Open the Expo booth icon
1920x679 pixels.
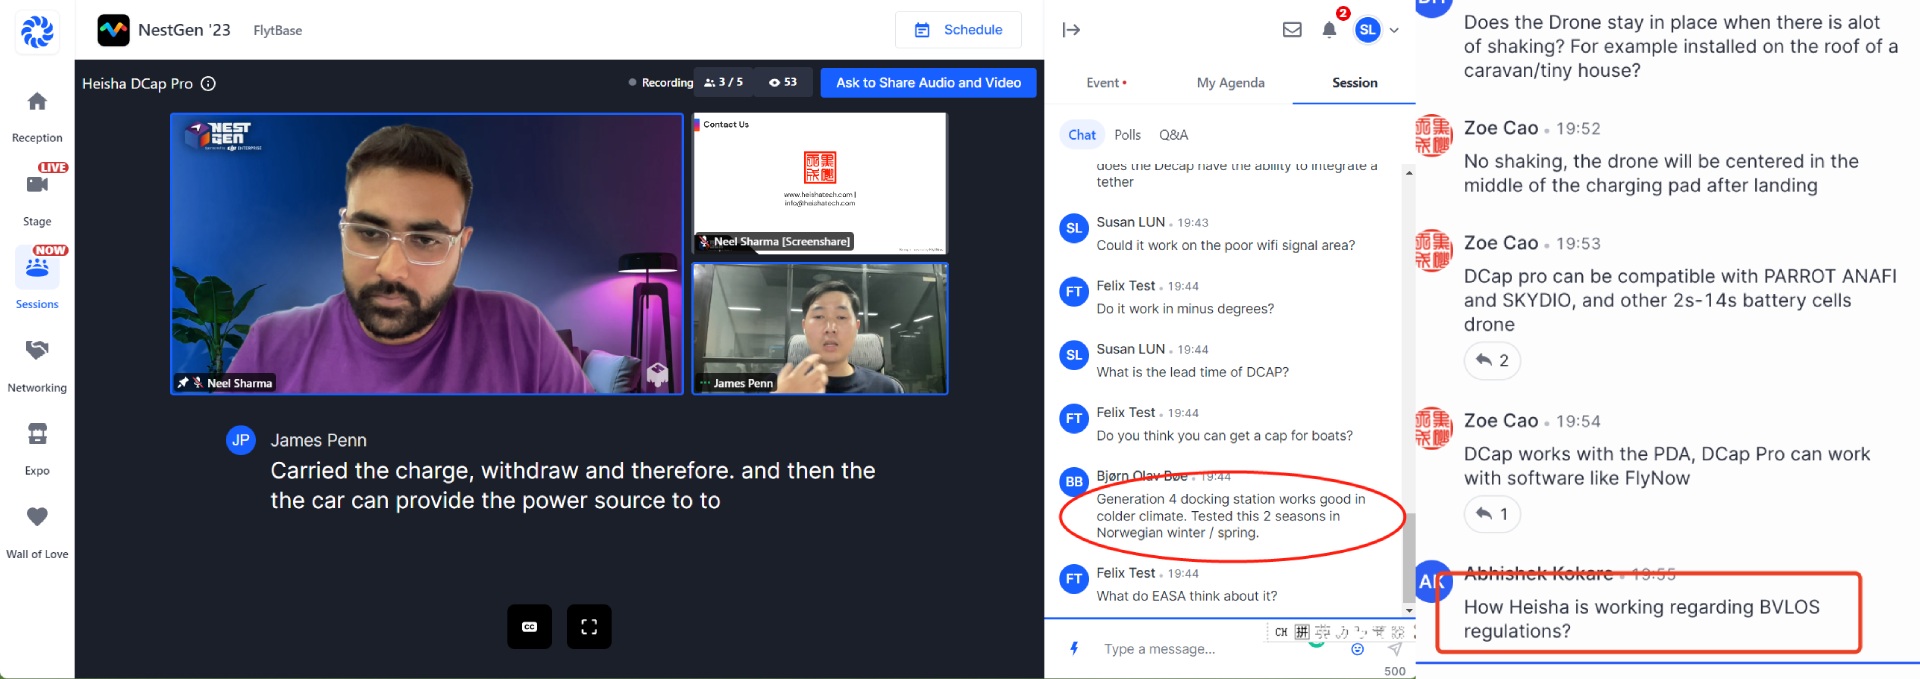point(37,434)
